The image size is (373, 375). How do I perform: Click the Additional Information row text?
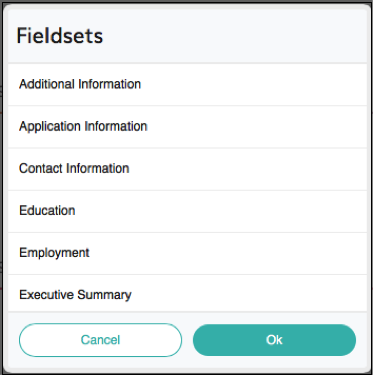(x=80, y=84)
